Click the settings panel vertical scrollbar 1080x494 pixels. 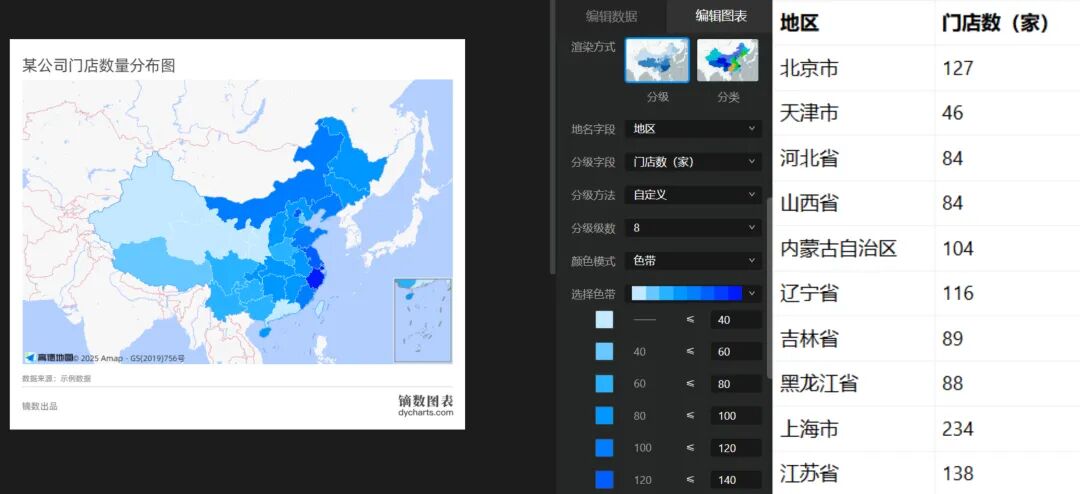point(769,288)
